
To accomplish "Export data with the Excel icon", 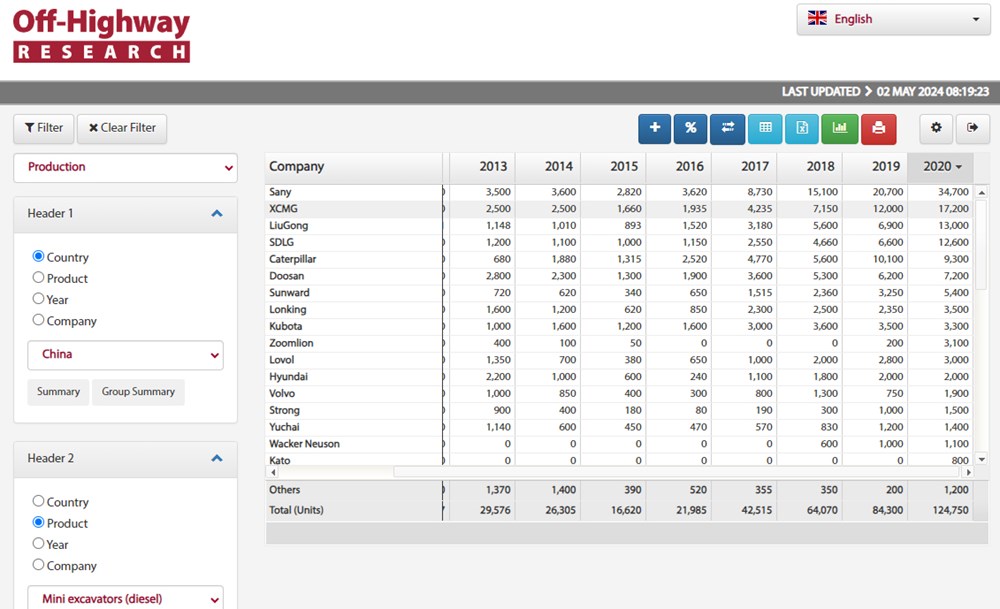I will (x=801, y=128).
